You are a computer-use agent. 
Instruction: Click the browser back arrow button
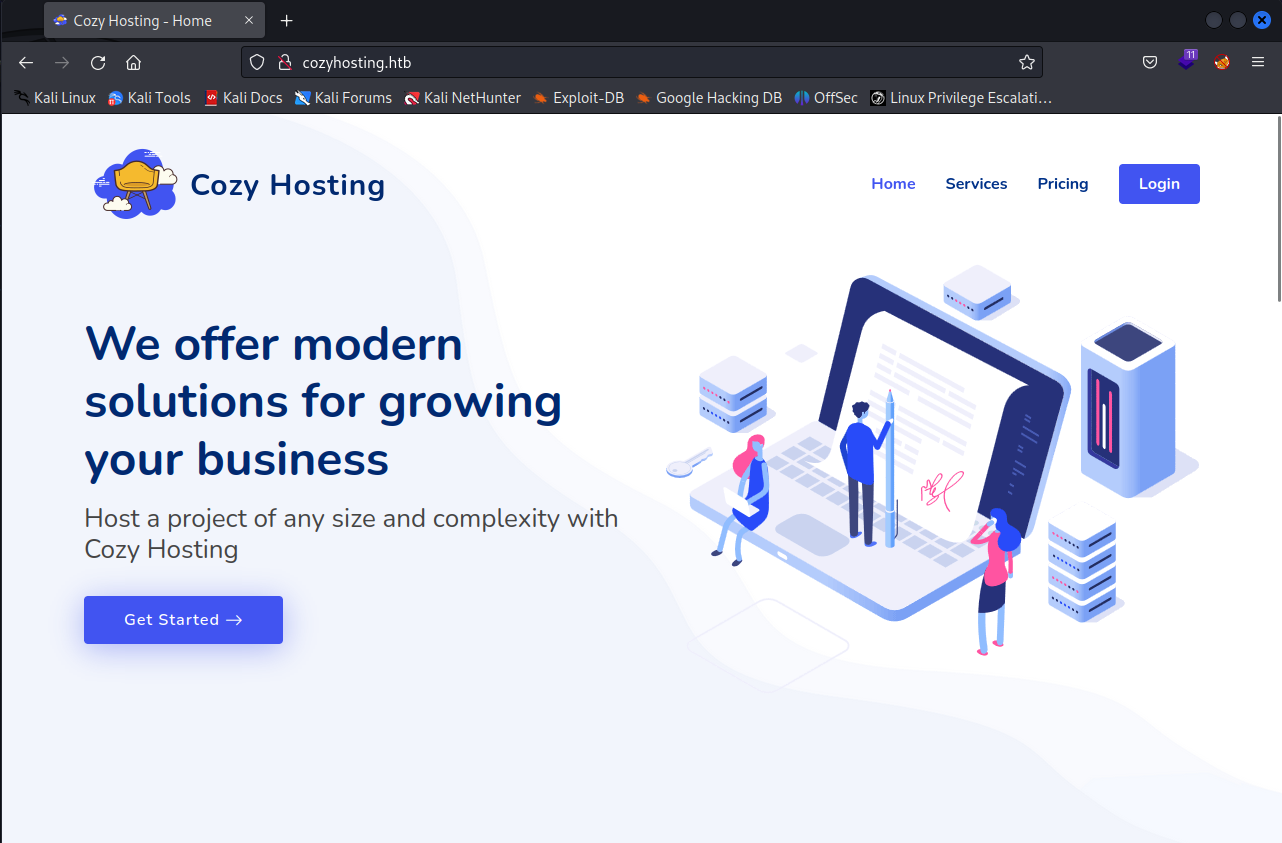26,62
